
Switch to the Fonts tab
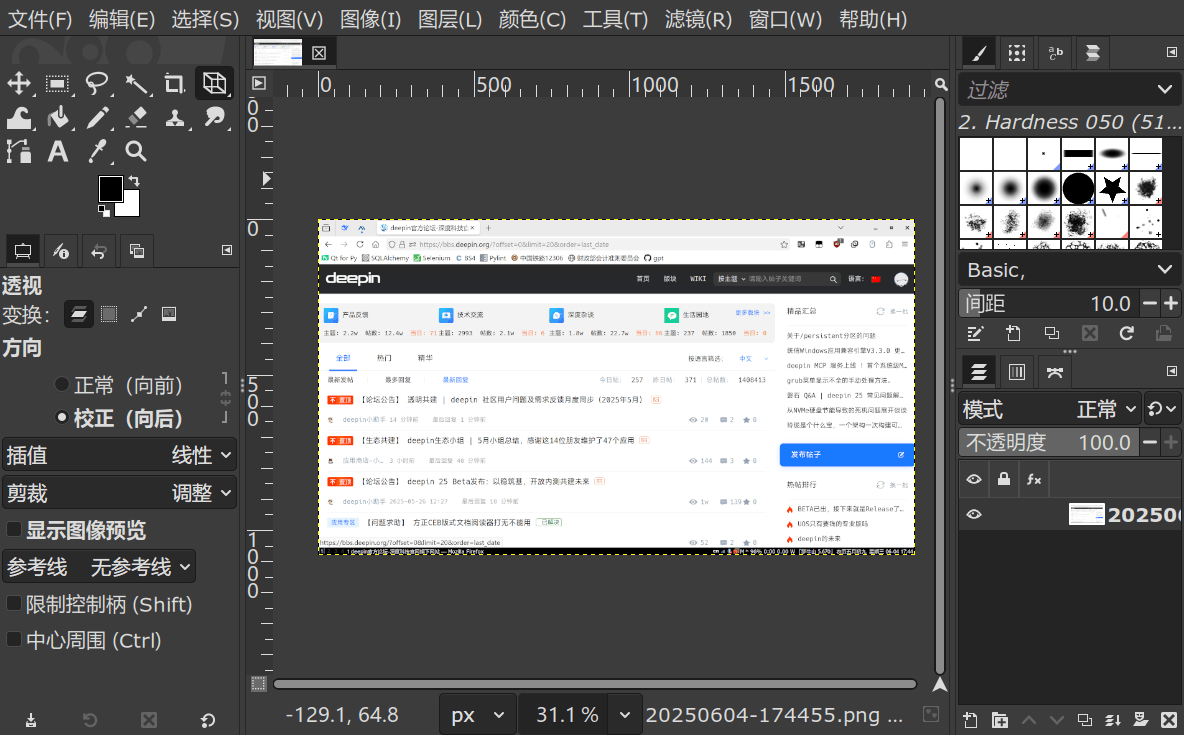[1055, 53]
